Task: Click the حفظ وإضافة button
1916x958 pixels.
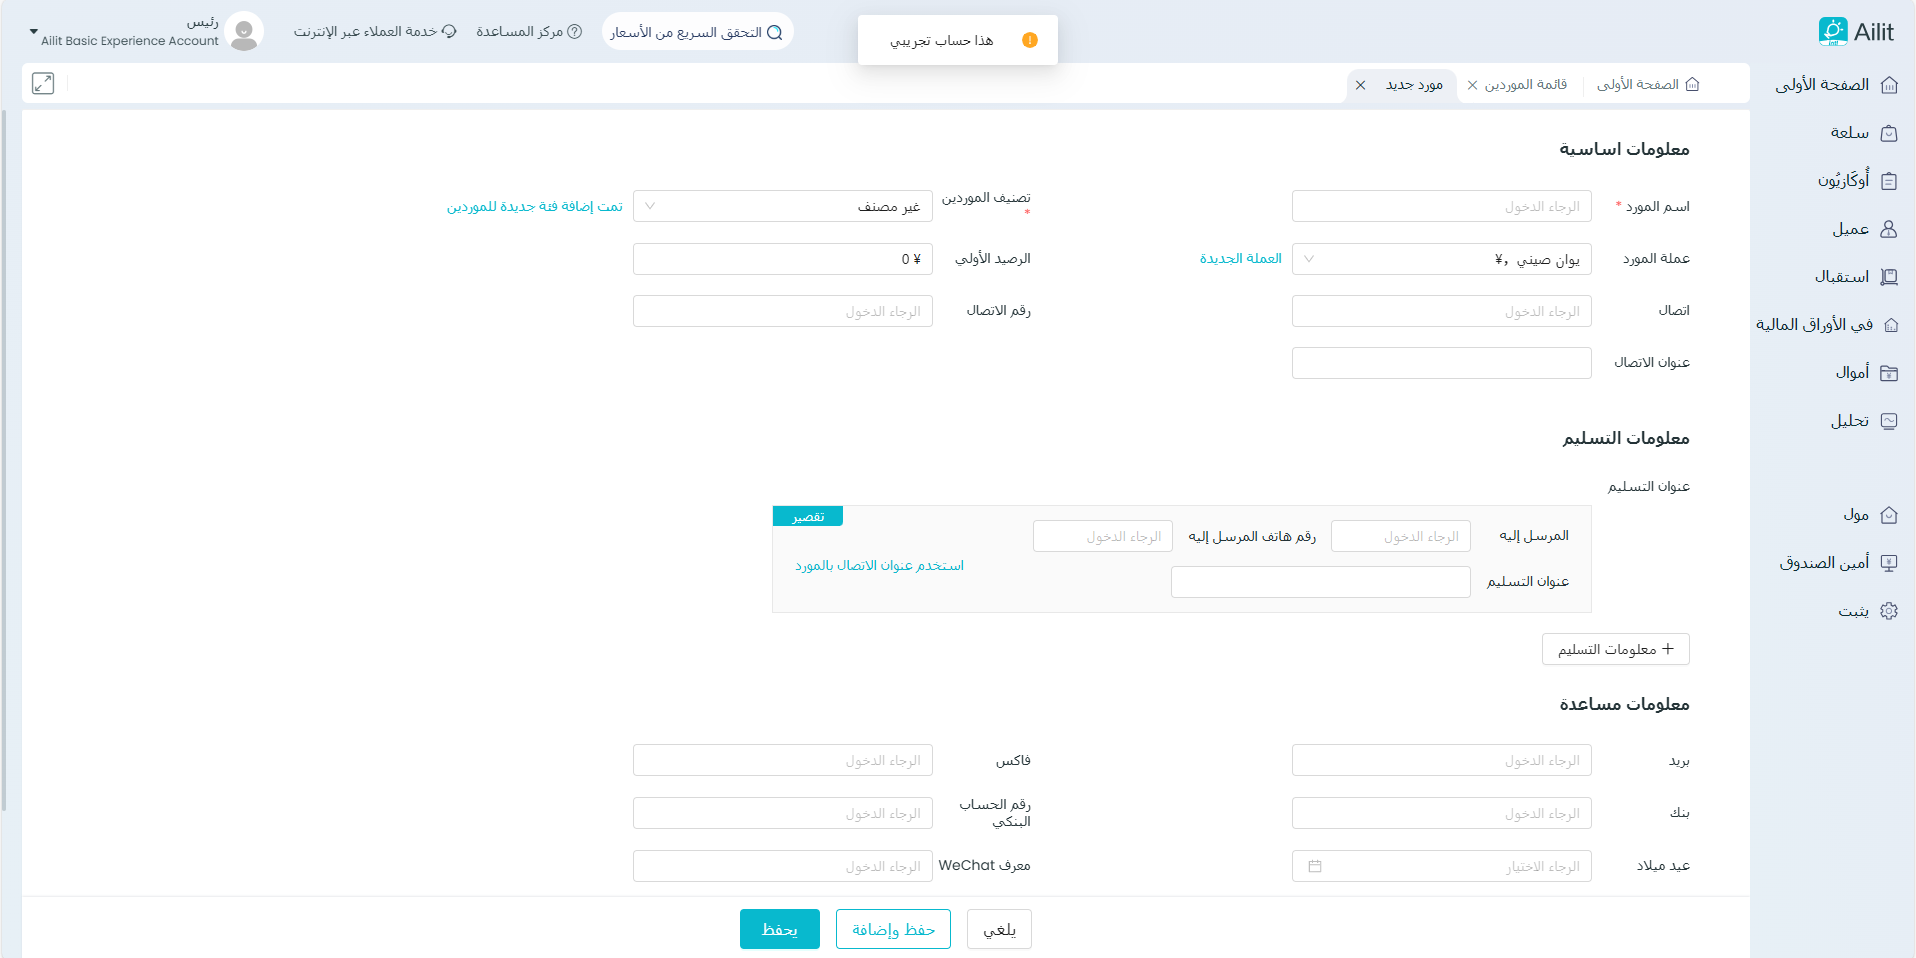Action: (x=893, y=929)
